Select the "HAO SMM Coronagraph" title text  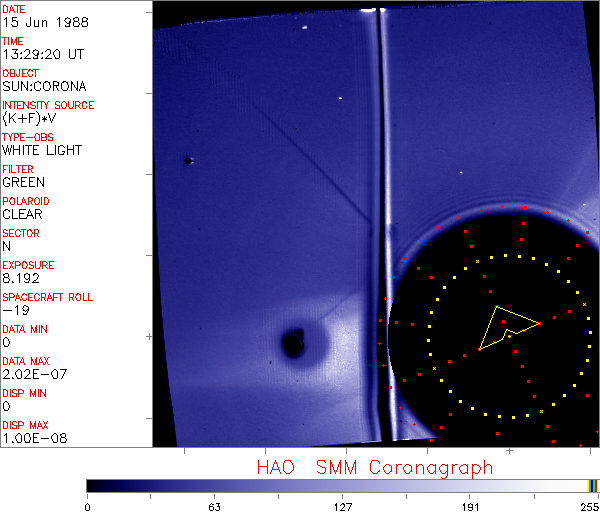[375, 467]
